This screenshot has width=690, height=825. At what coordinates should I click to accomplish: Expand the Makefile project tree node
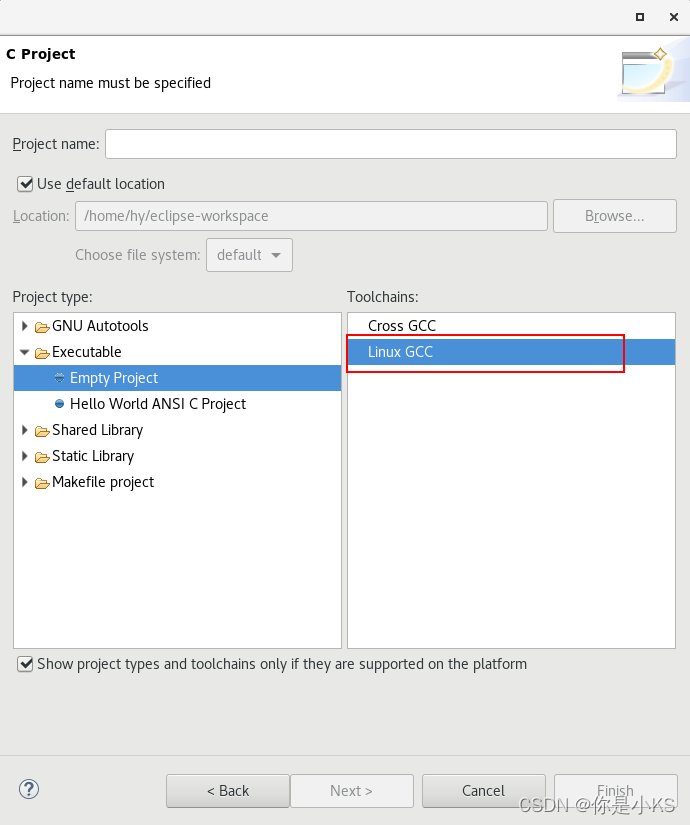(24, 482)
